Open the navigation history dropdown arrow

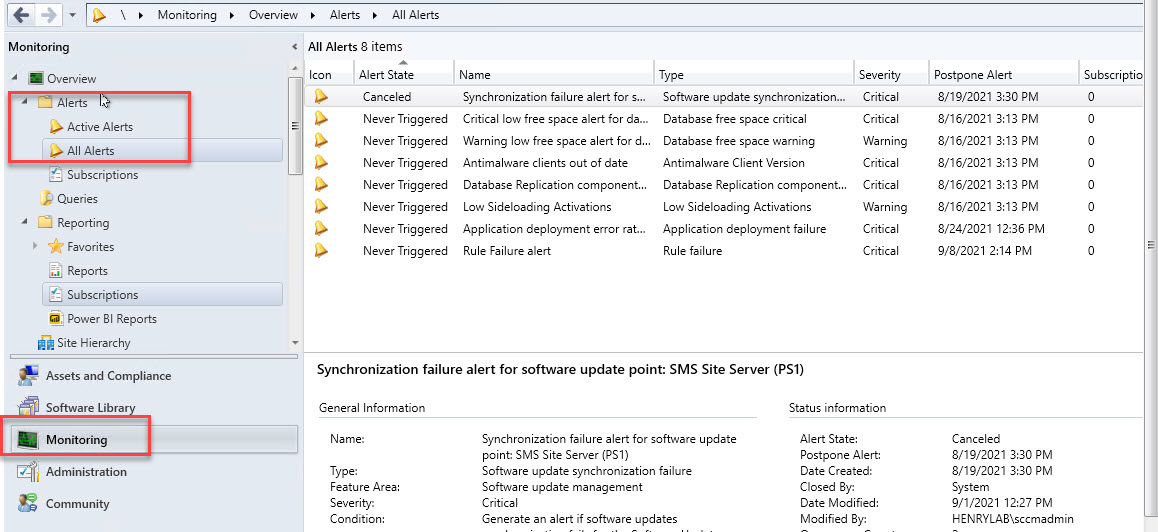[73, 16]
